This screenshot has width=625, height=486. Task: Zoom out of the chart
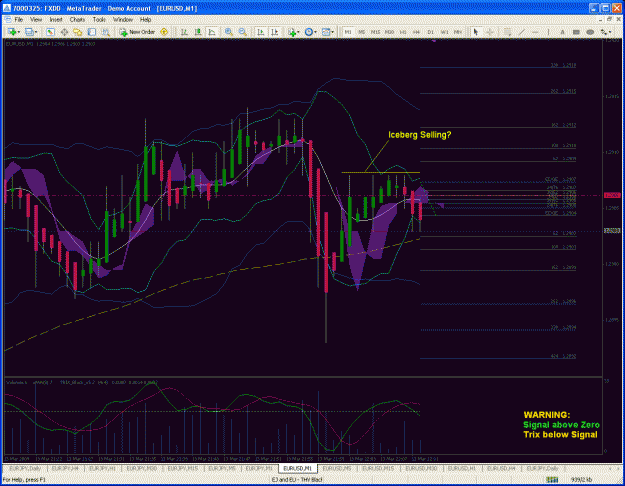tap(242, 32)
